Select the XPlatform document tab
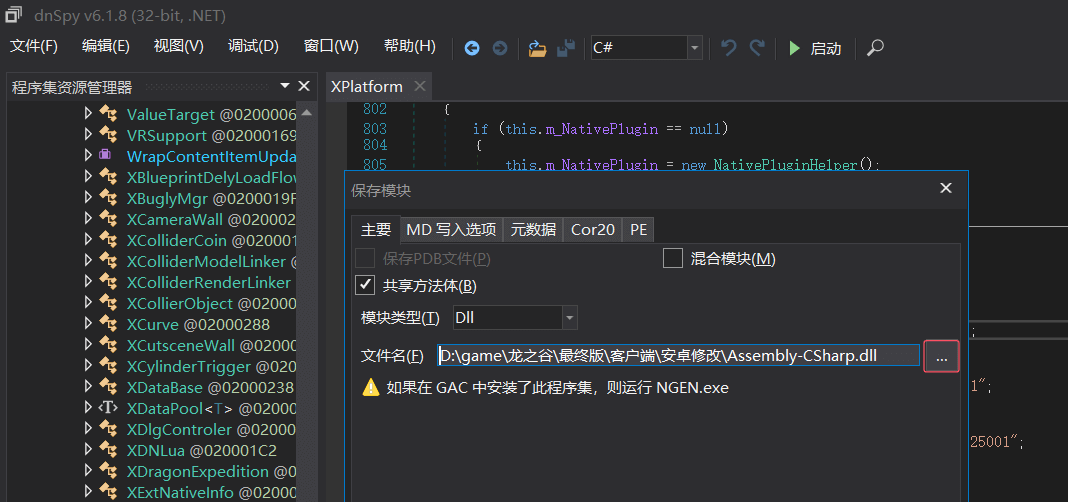This screenshot has width=1068, height=502. [366, 87]
